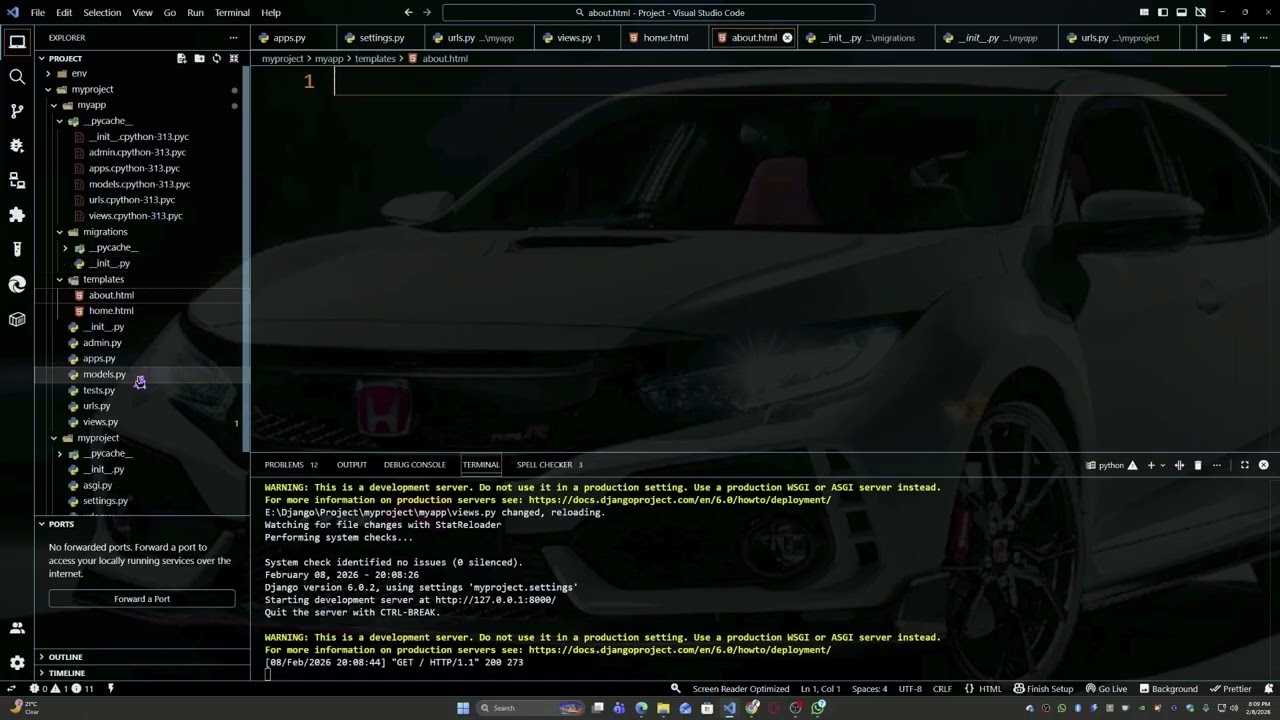Image resolution: width=1280 pixels, height=720 pixels.
Task: Click Prettier status bar item
Action: click(x=1230, y=689)
